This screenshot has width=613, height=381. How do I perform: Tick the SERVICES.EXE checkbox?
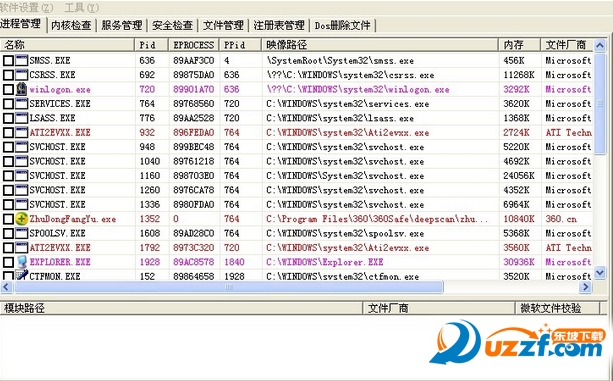click(x=8, y=104)
